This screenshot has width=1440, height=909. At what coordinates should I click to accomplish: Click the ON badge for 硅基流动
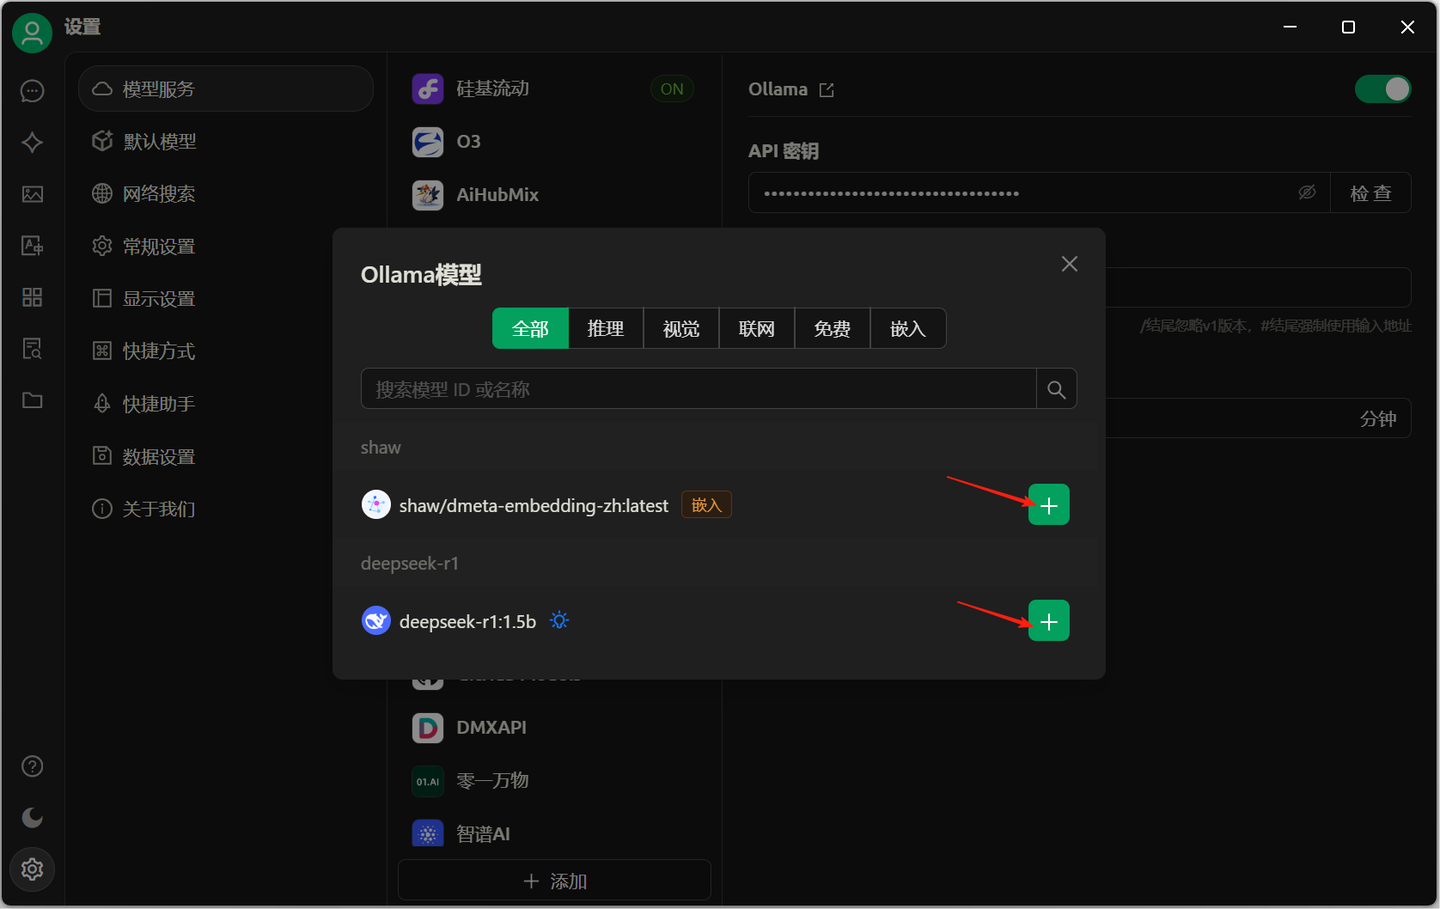click(672, 89)
